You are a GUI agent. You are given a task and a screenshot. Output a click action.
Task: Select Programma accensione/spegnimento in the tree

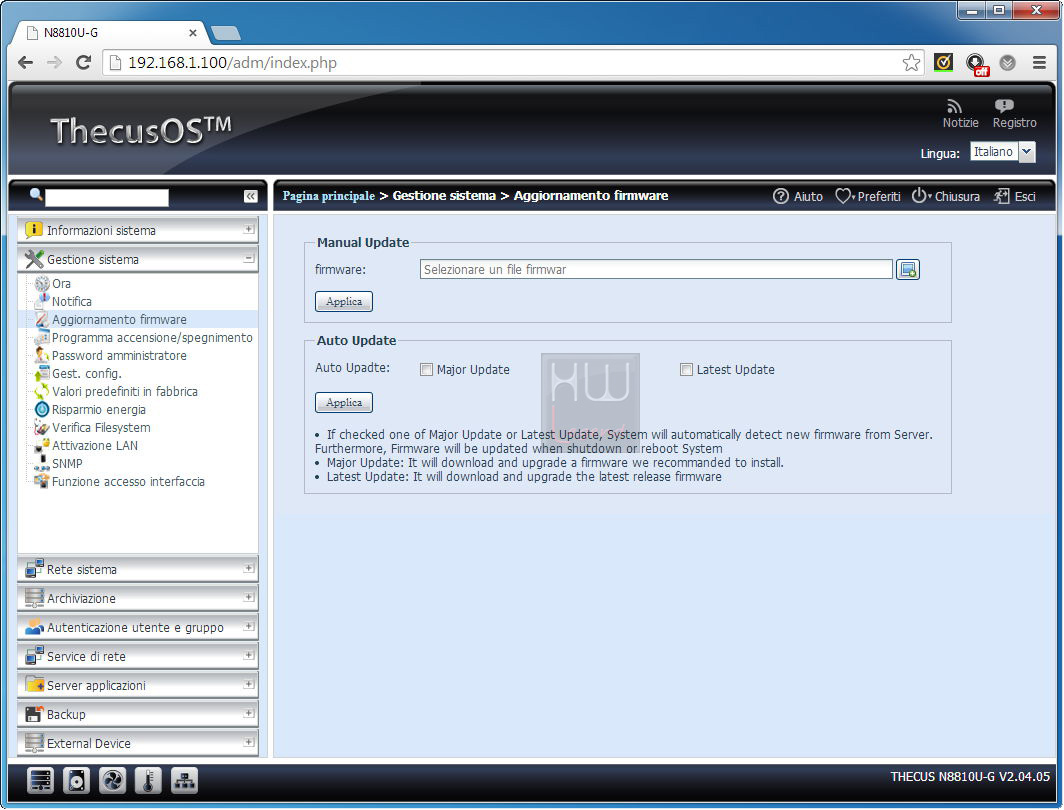tap(152, 338)
